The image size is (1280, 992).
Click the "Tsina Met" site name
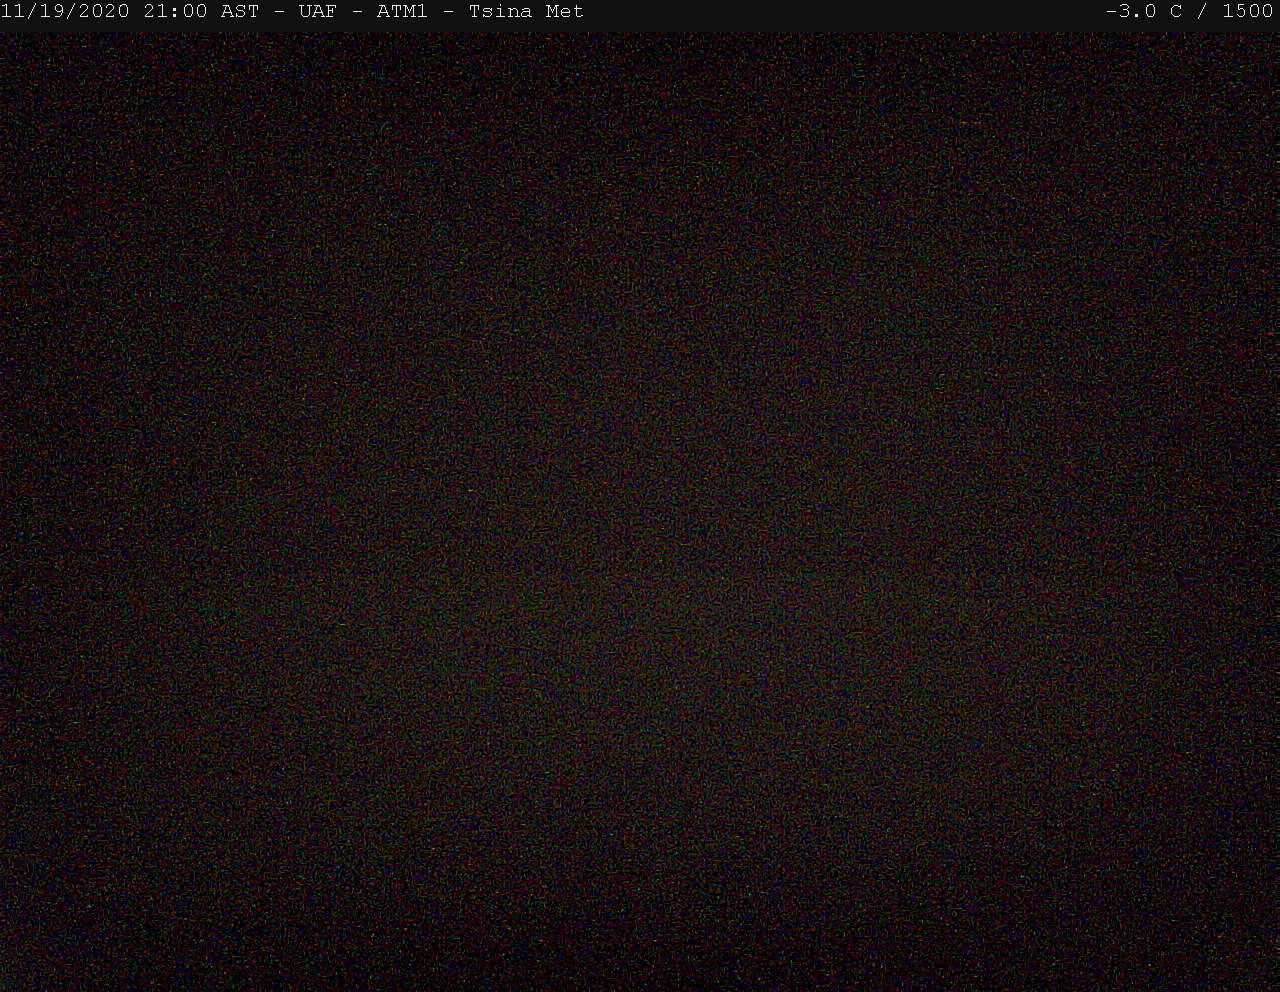tap(526, 12)
